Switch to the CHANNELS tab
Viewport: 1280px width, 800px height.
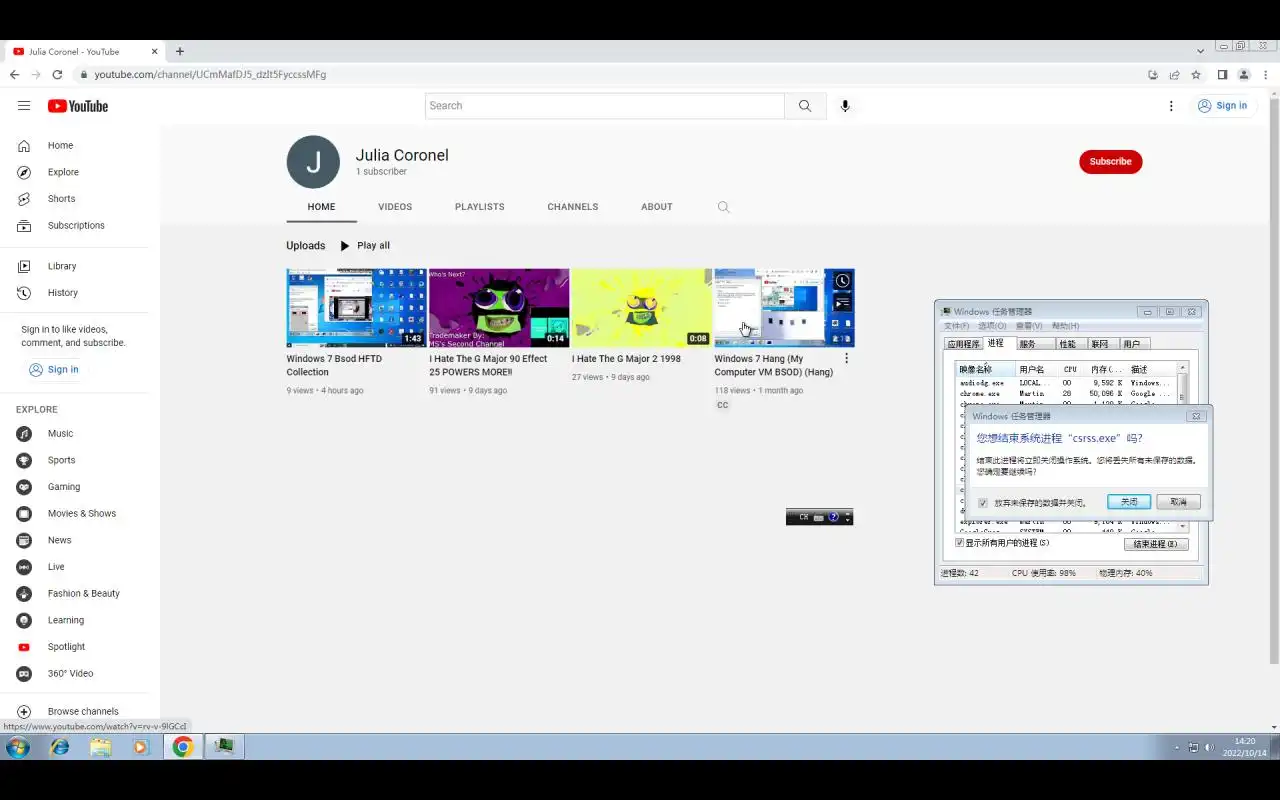[x=573, y=207]
